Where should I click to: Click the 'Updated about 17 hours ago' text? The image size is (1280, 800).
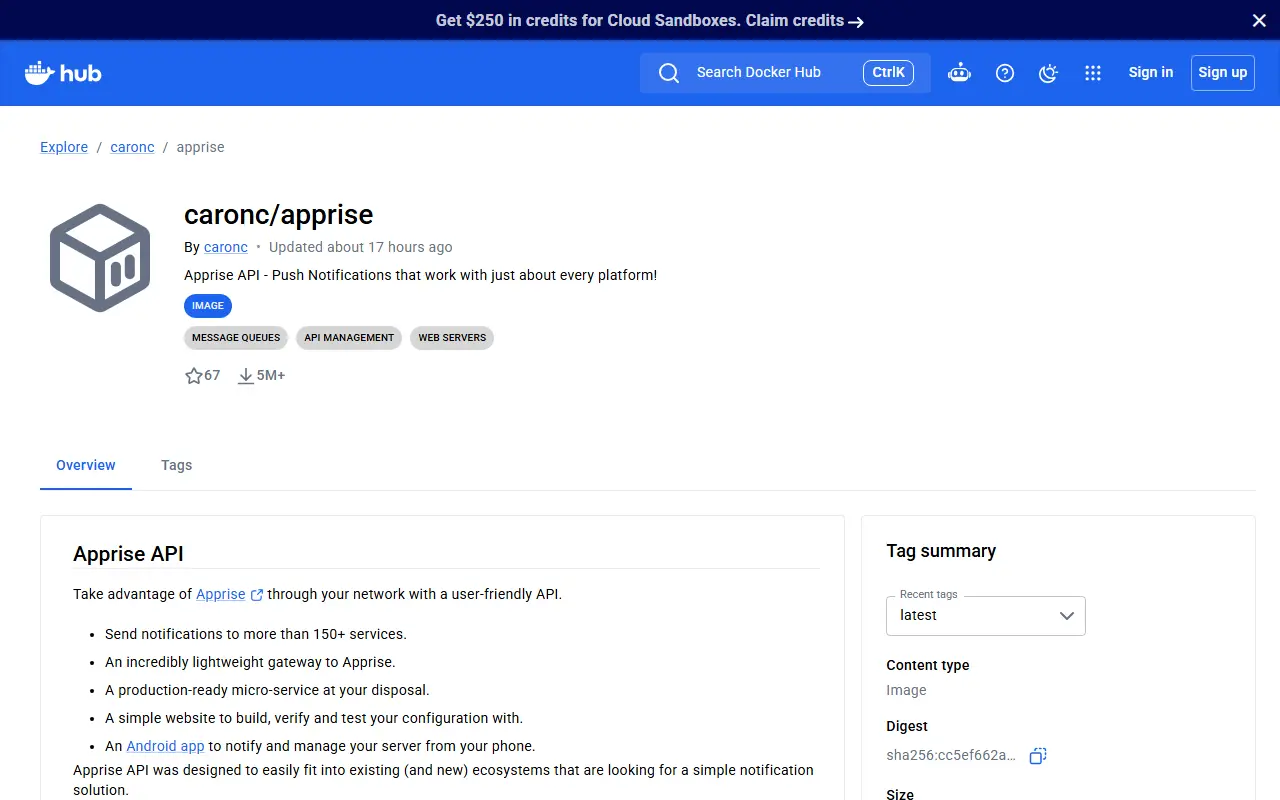(x=361, y=247)
